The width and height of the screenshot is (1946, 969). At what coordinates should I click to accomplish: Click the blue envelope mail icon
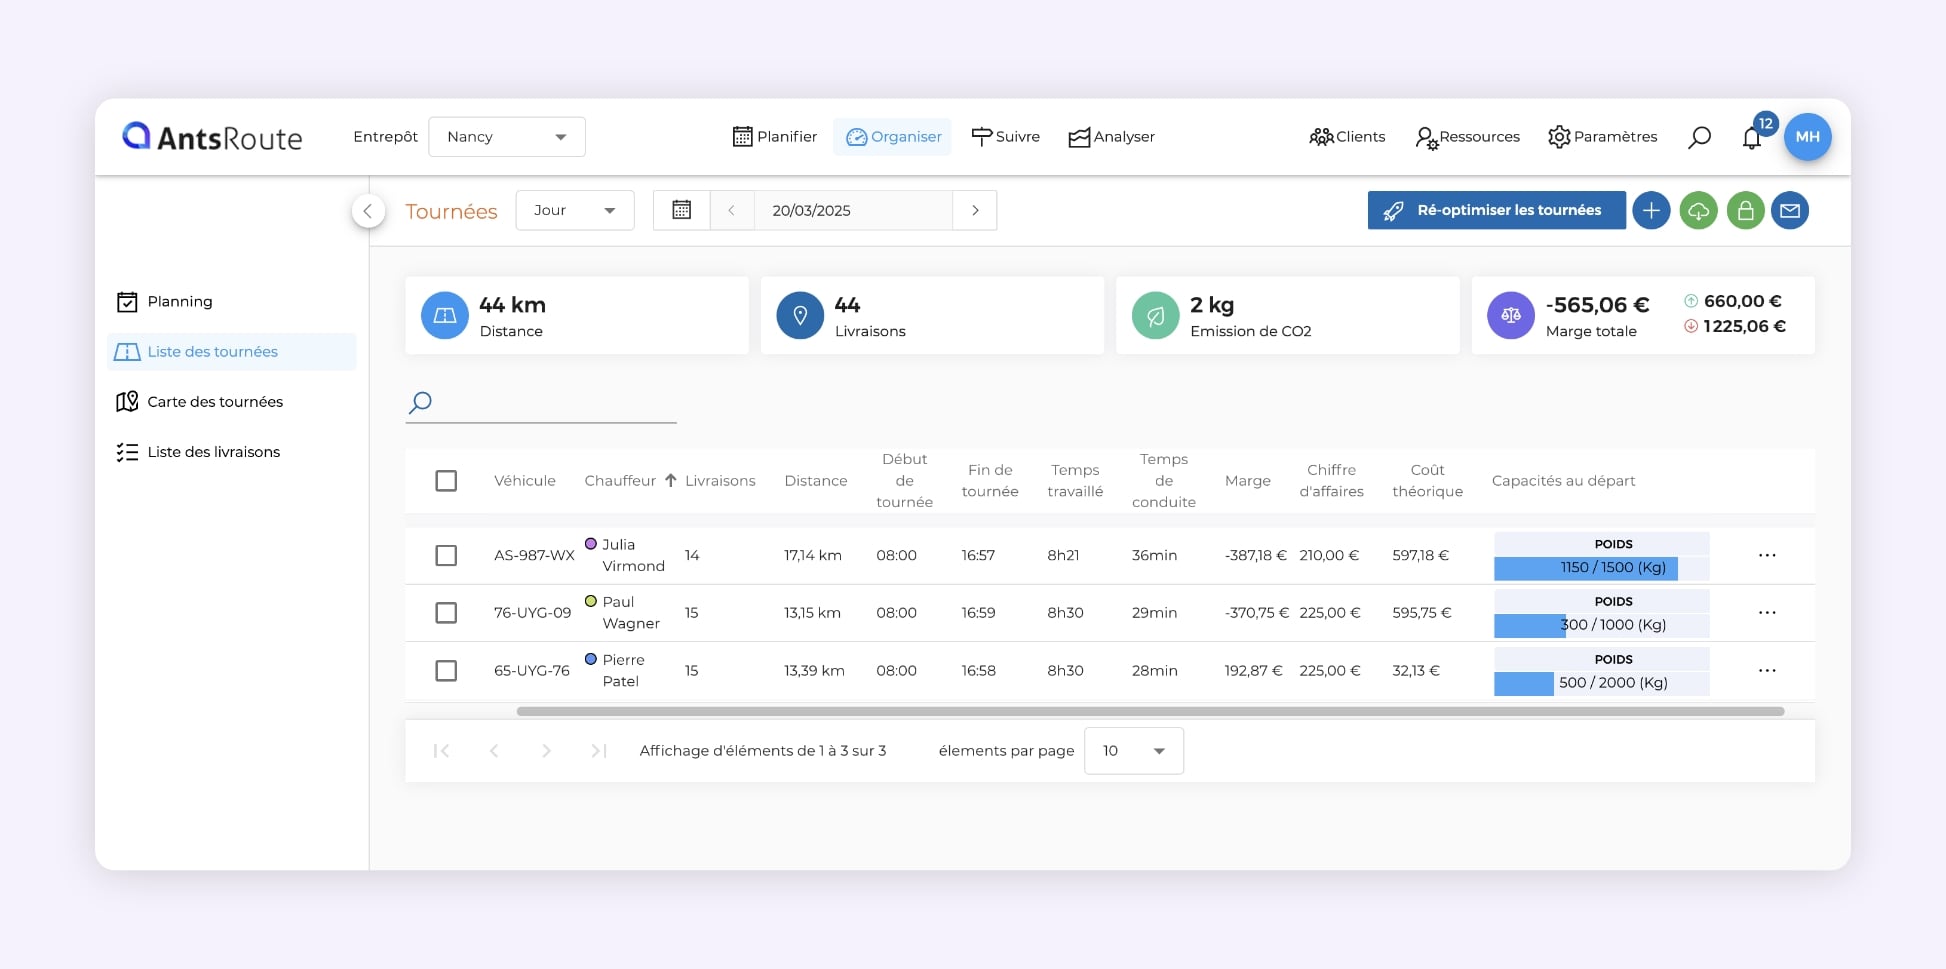pos(1790,211)
